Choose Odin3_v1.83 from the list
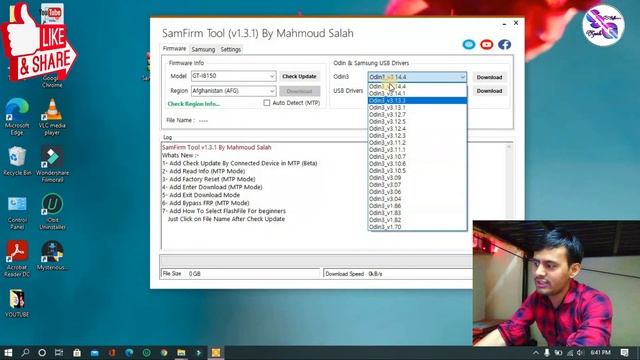 (x=417, y=213)
